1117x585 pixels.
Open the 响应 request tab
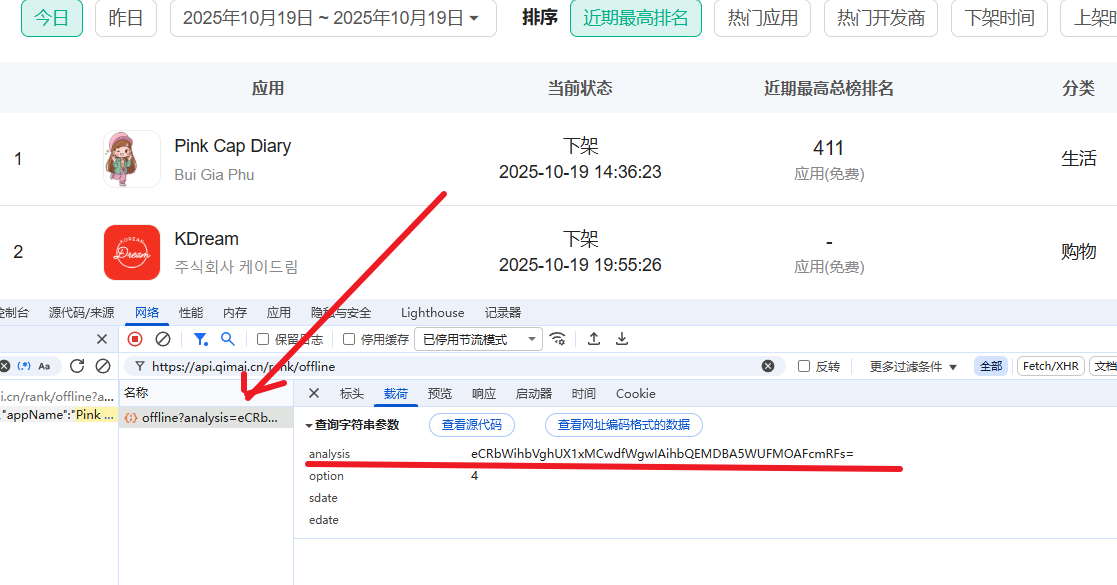484,393
